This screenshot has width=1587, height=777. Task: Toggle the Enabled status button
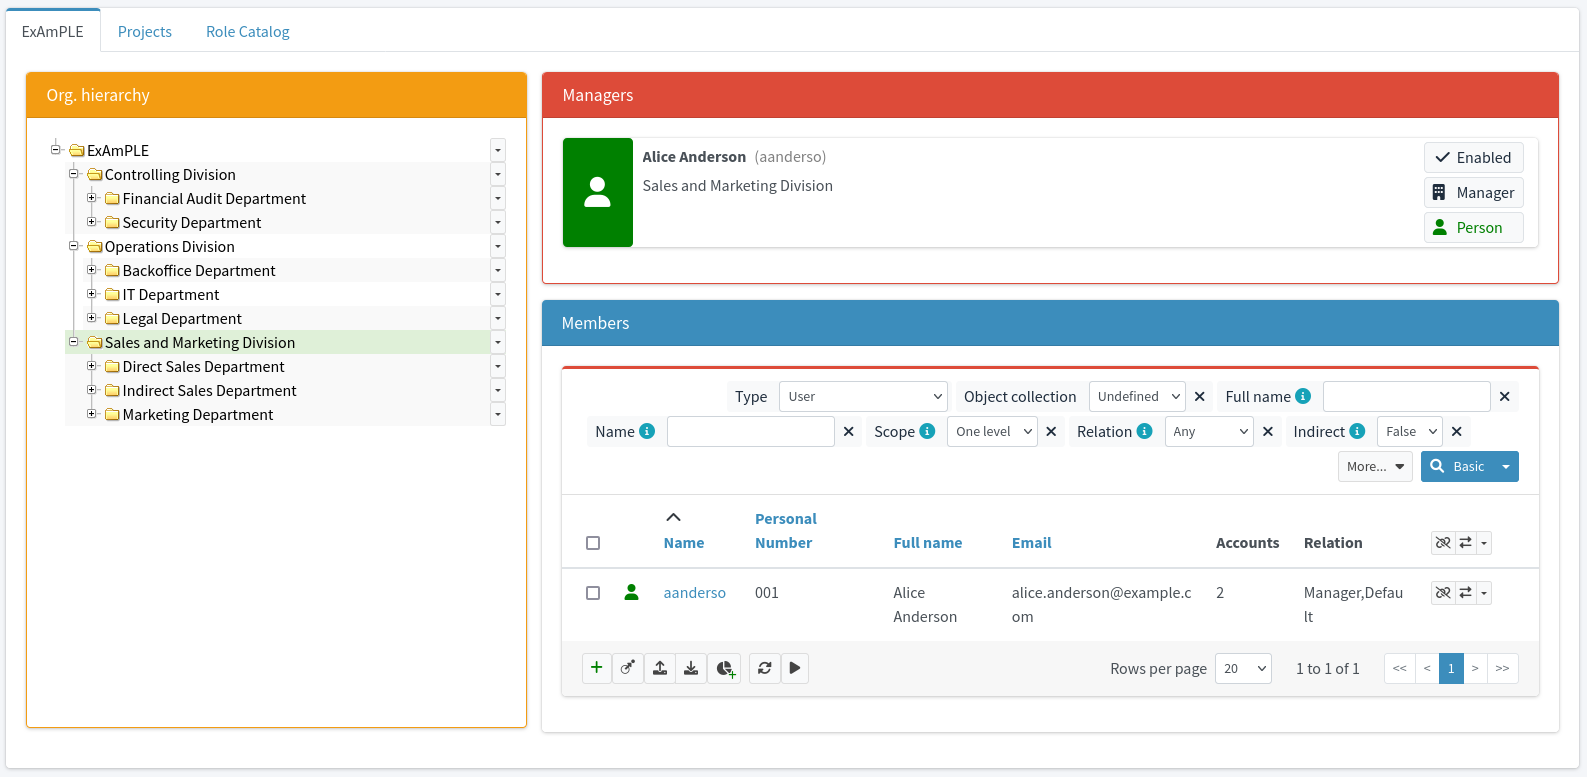(x=1473, y=158)
